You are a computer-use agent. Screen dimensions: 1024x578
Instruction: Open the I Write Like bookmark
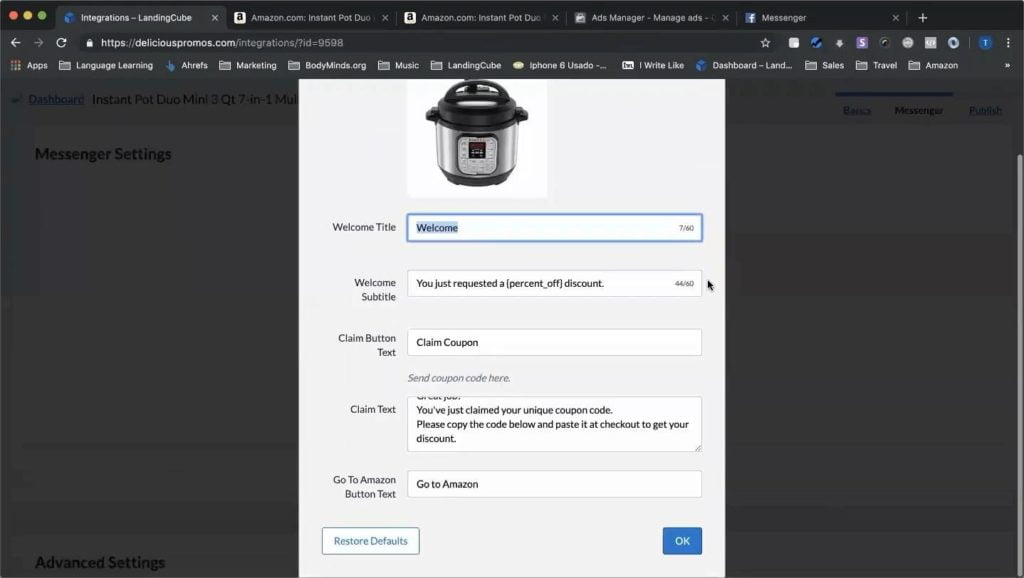(x=653, y=65)
